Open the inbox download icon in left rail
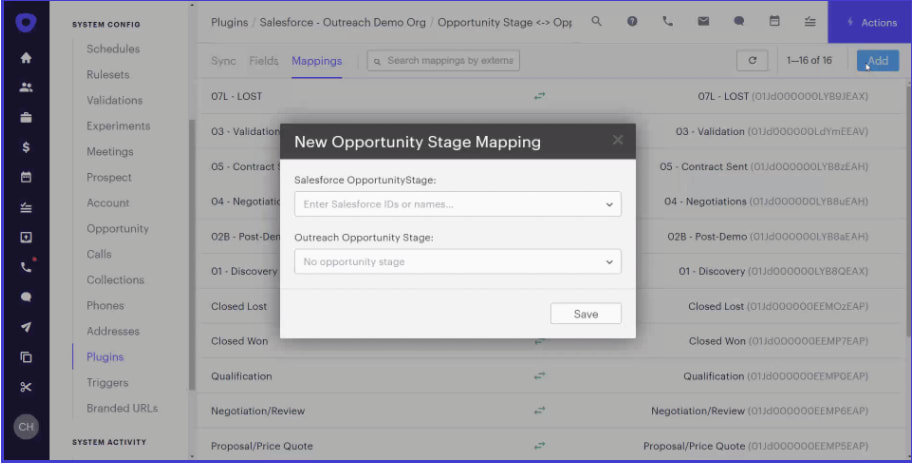The image size is (912, 465). point(26,237)
